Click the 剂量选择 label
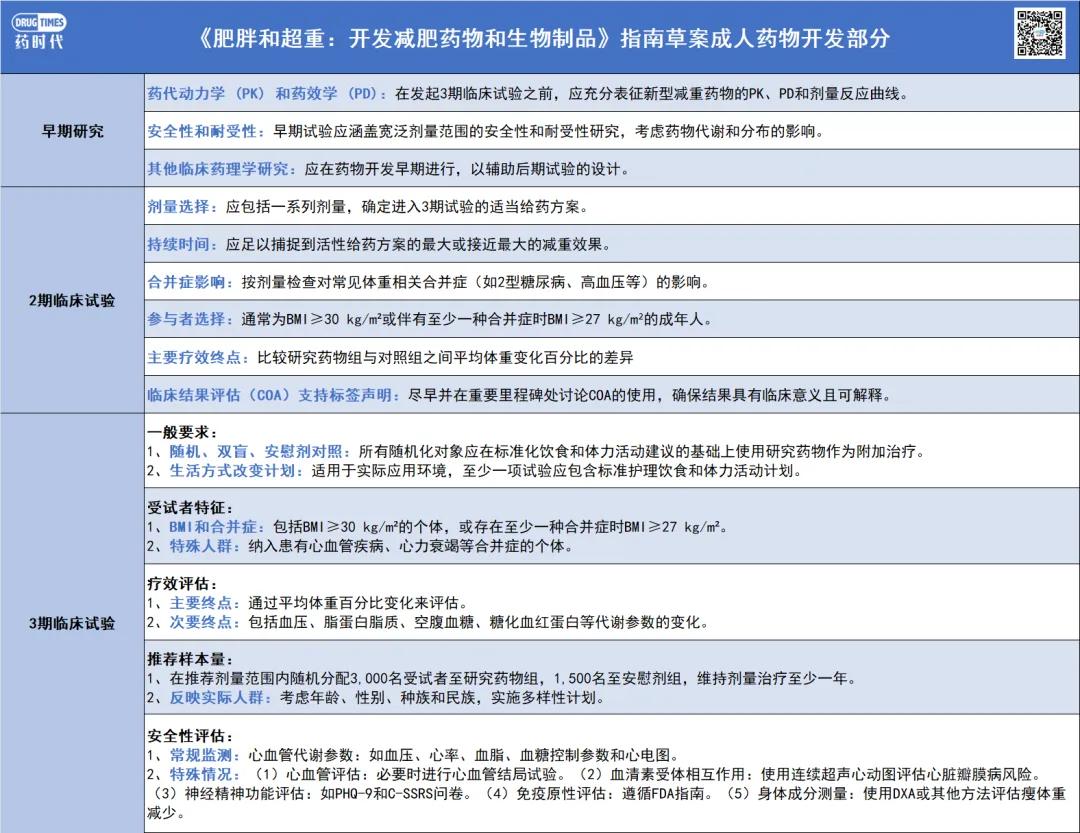Screen dimensions: 1080x833 click(x=184, y=207)
